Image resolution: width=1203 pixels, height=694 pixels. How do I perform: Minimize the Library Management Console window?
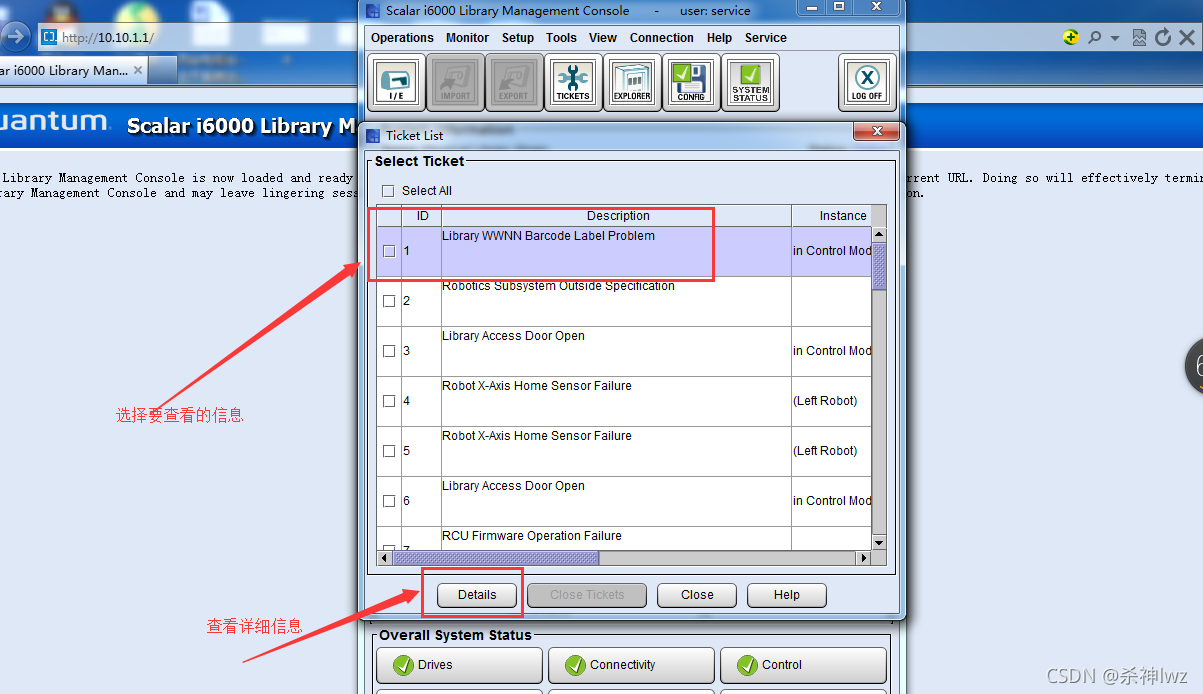click(x=810, y=7)
